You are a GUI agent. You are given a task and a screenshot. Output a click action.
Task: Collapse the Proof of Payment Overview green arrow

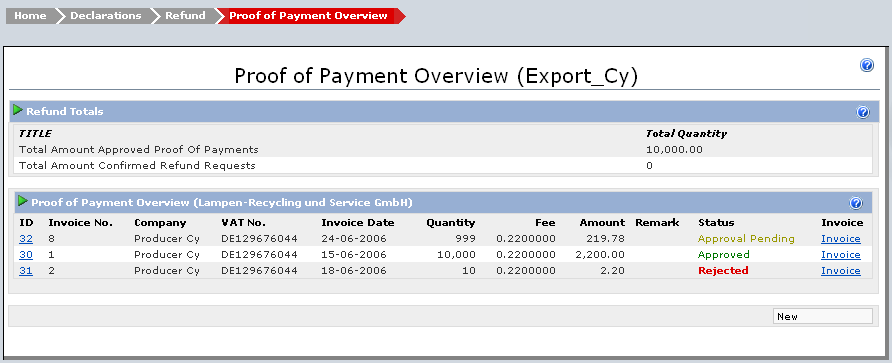[23, 201]
